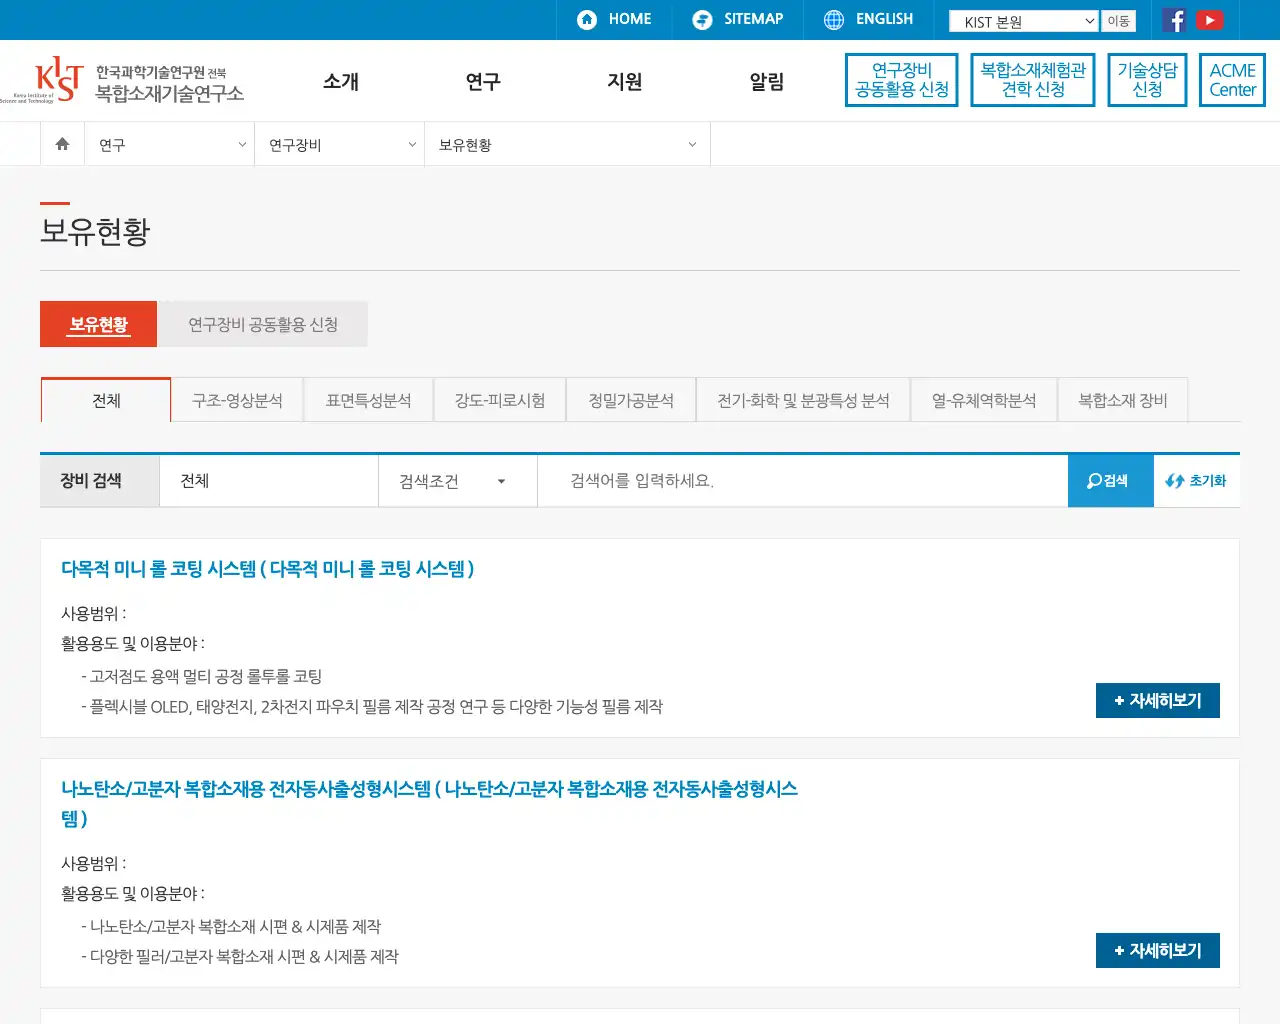Open the 연구 main menu

tap(483, 82)
